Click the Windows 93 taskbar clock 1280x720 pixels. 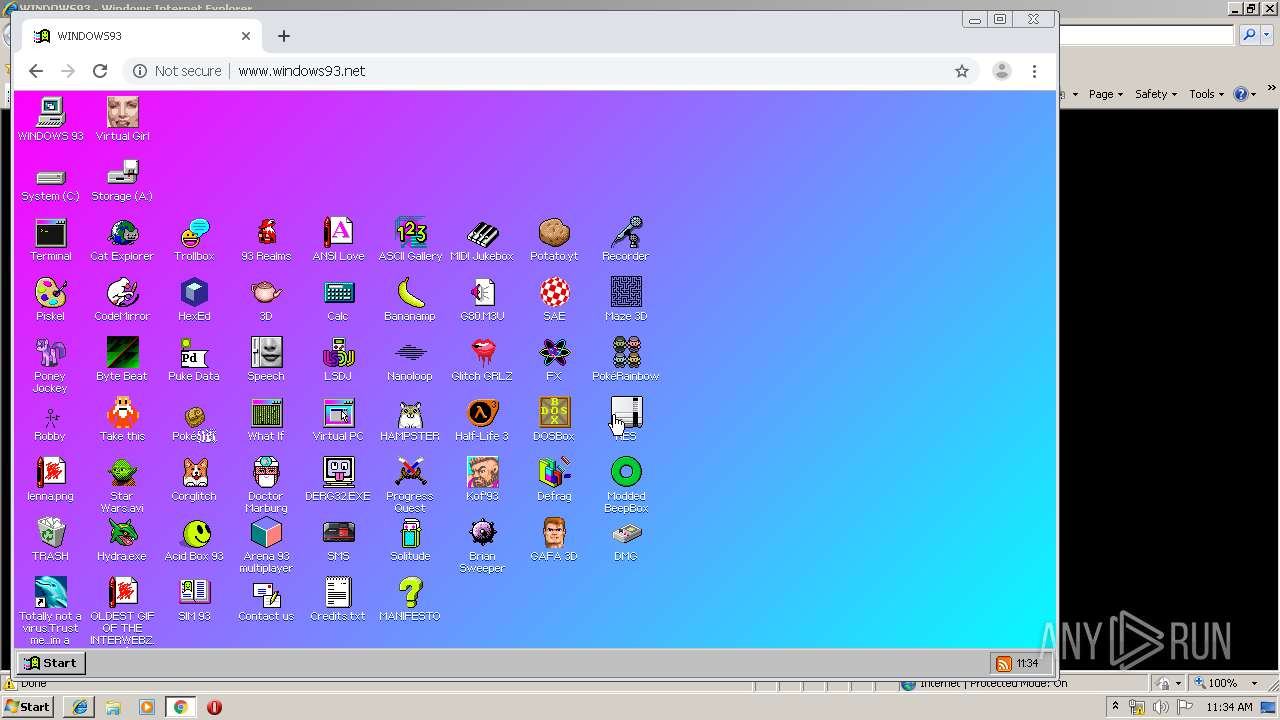[x=1027, y=664]
